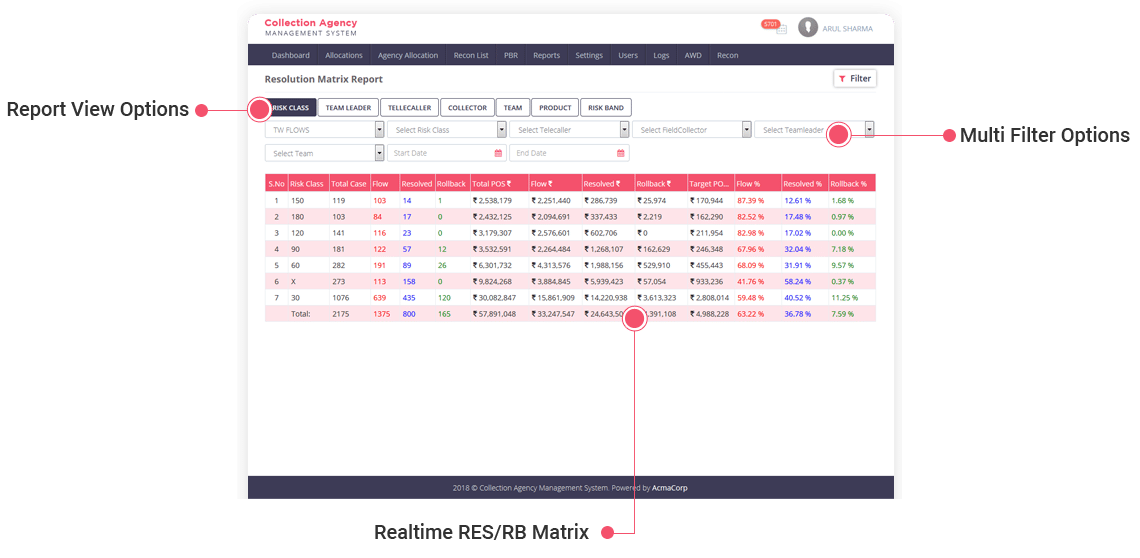The width and height of the screenshot is (1140, 558).
Task: Click the AcmaCorp link in footer
Action: tap(670, 488)
